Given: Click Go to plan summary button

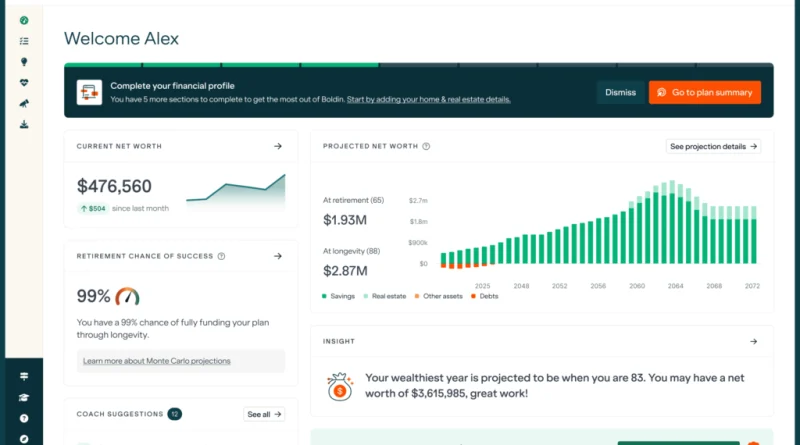Looking at the screenshot, I should tap(704, 92).
